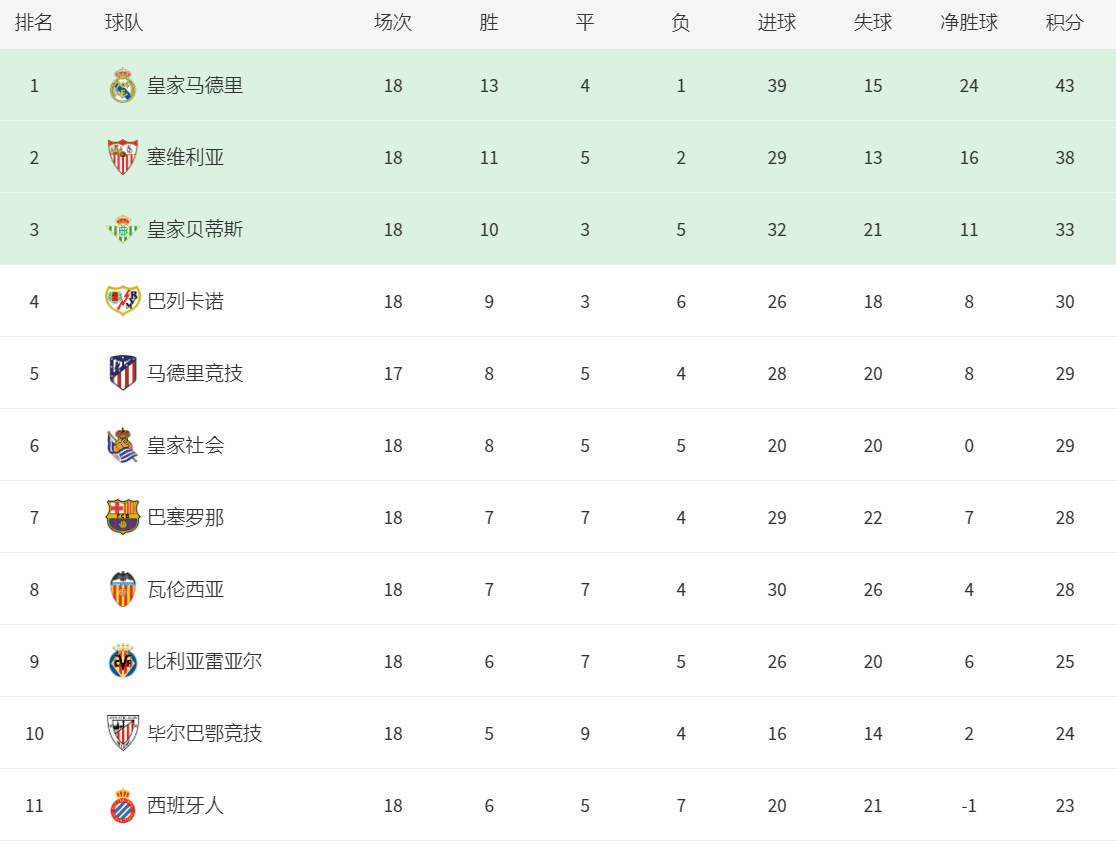Select the 排名 column header
1116x858 pixels.
pyautogui.click(x=33, y=23)
